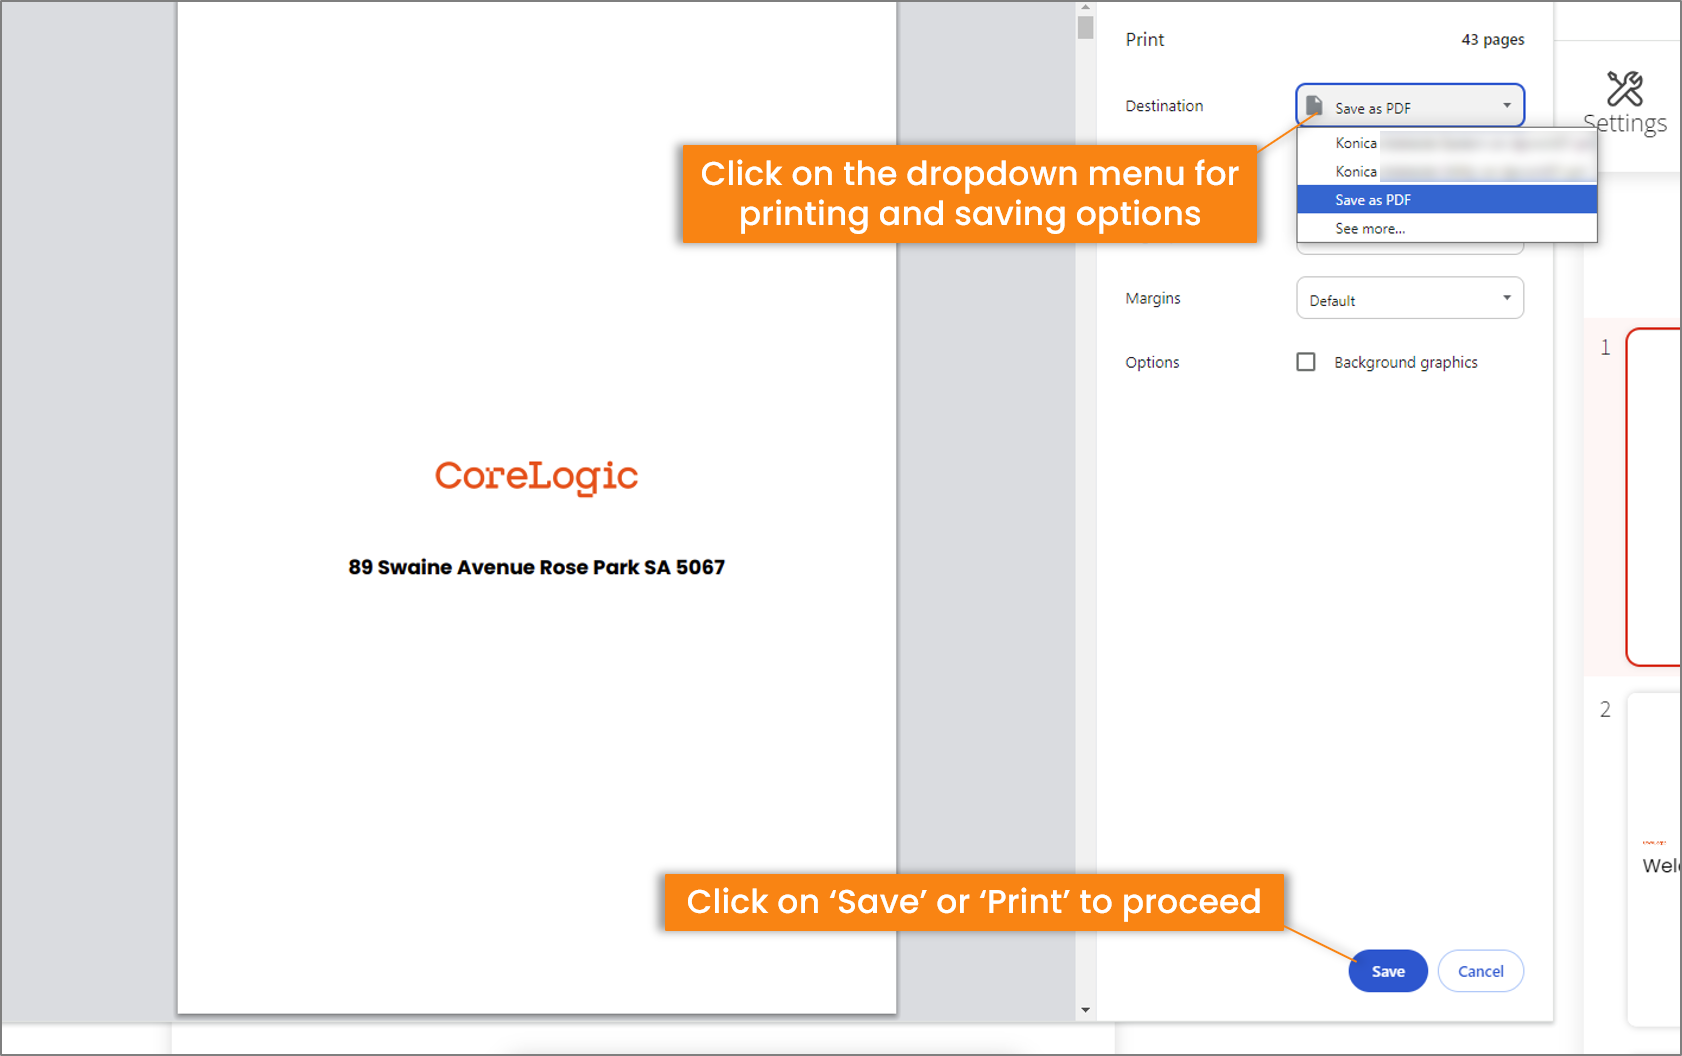Click the Options label

pos(1152,362)
